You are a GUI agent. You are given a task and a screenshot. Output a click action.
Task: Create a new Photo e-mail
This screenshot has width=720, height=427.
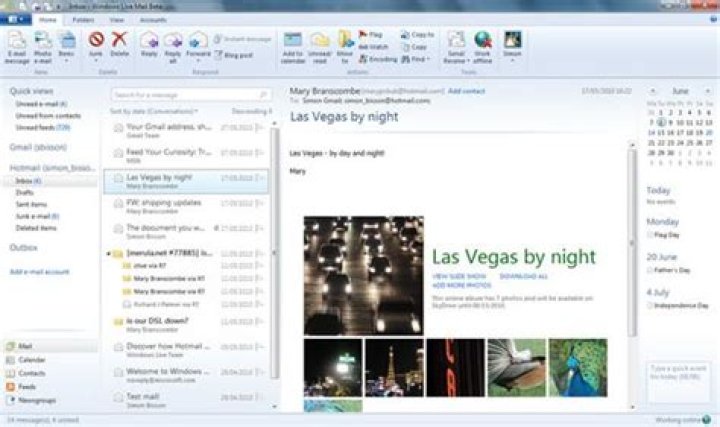(x=43, y=47)
